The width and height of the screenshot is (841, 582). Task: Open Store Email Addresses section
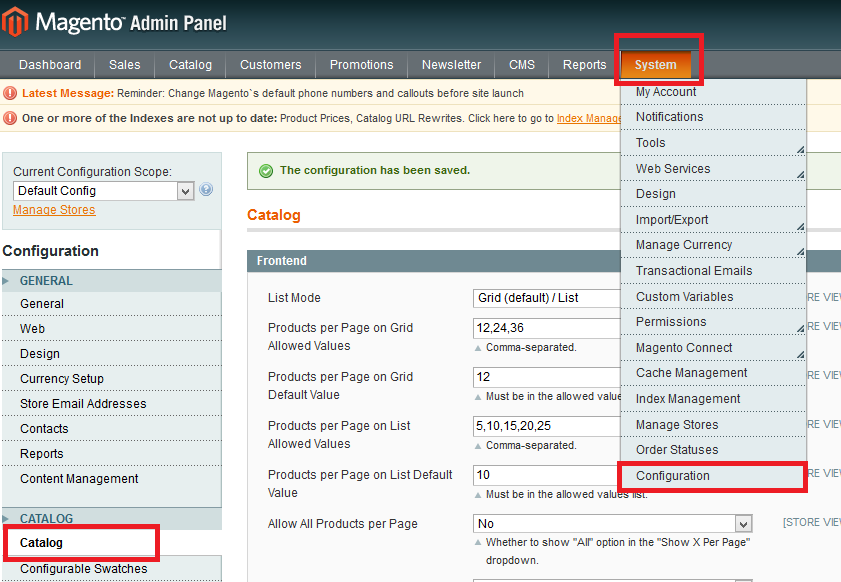point(112,403)
